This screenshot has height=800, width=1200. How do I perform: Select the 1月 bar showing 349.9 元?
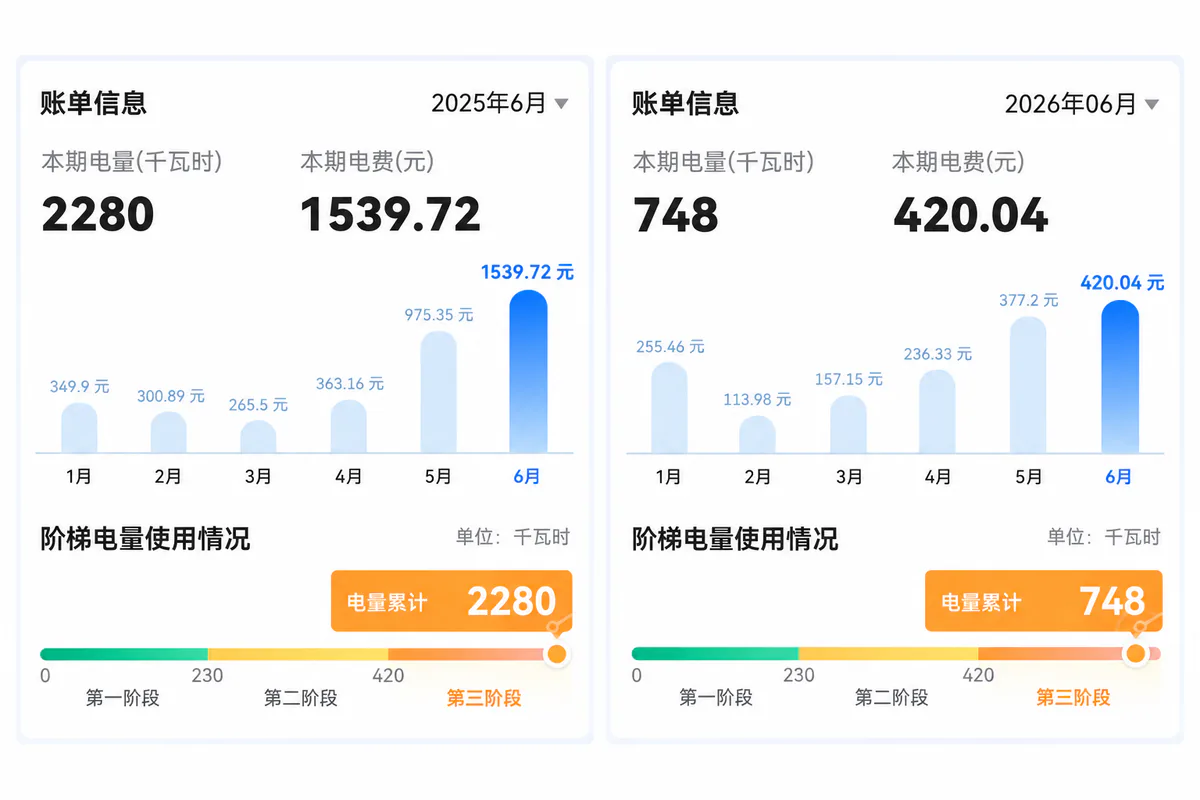79,427
